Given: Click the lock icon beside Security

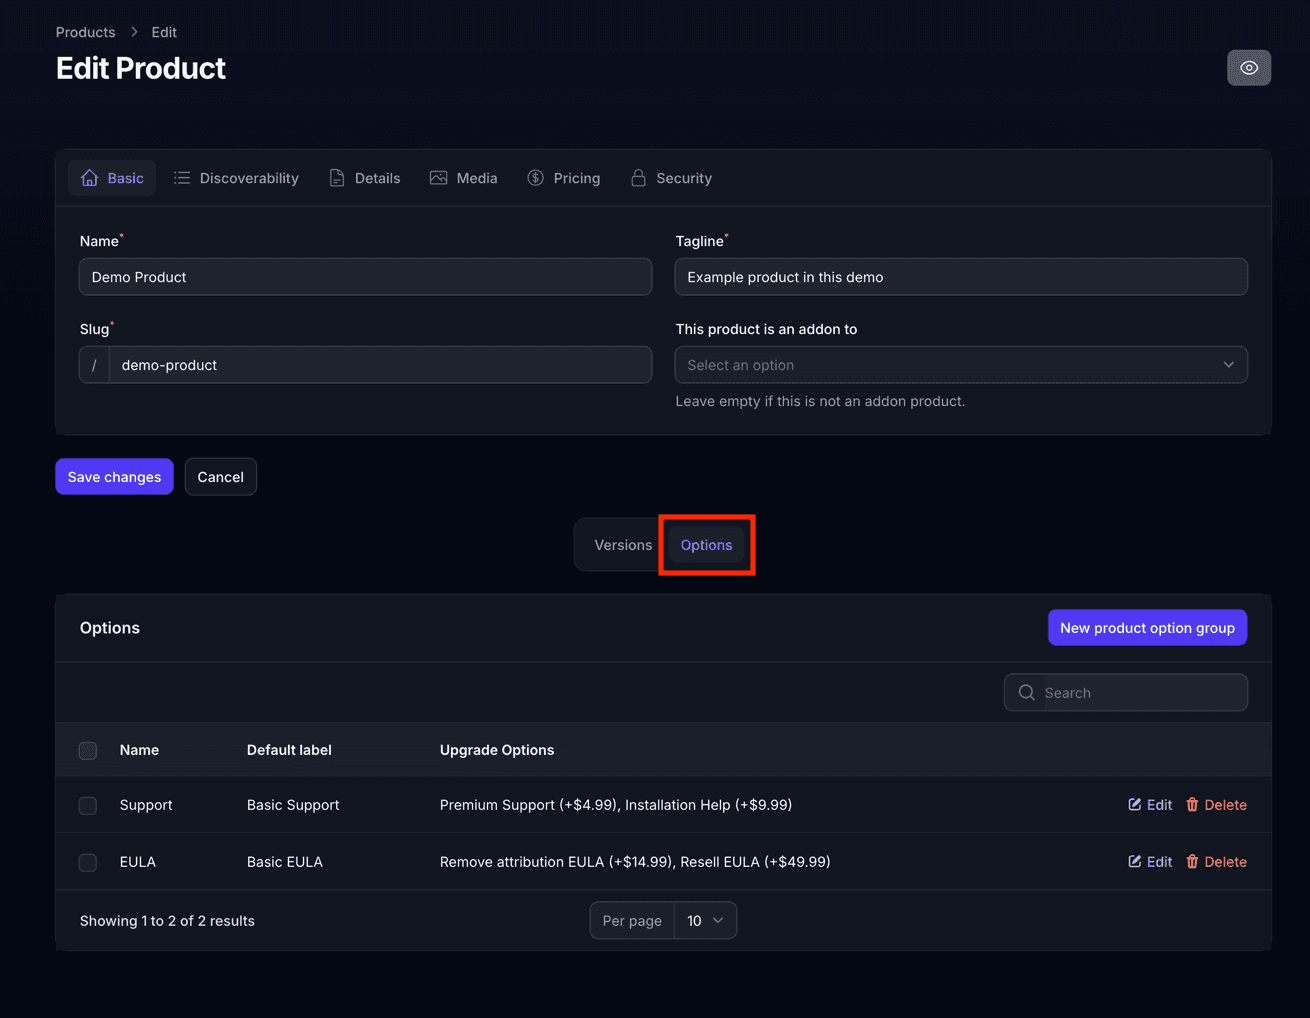Looking at the screenshot, I should 638,177.
